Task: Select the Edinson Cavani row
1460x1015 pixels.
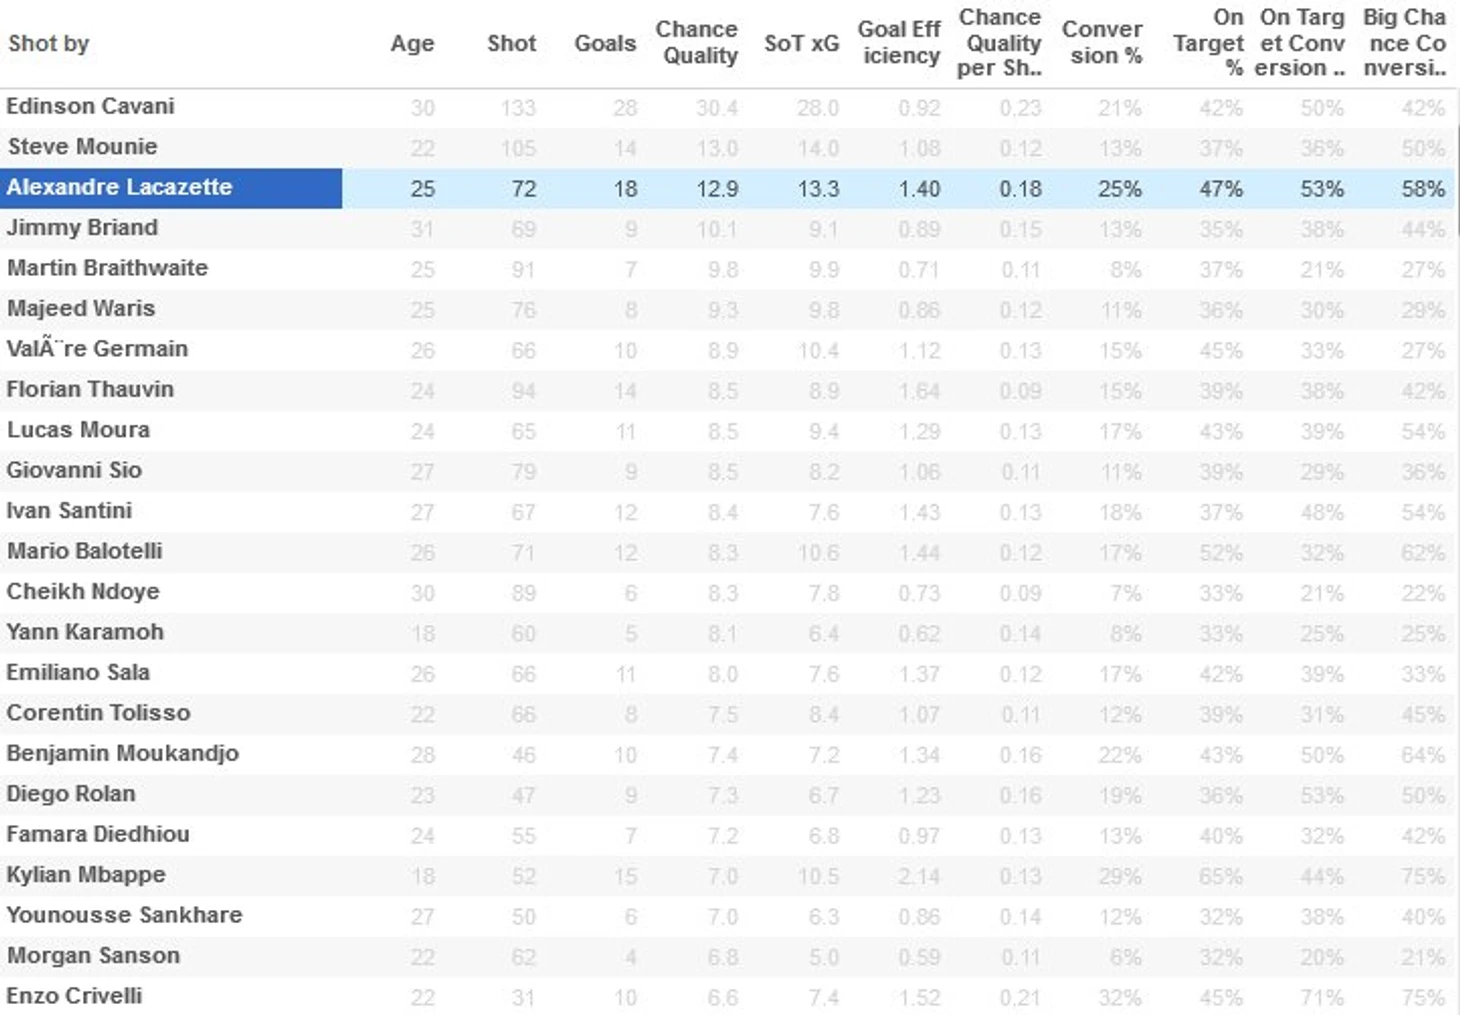Action: [x=90, y=107]
